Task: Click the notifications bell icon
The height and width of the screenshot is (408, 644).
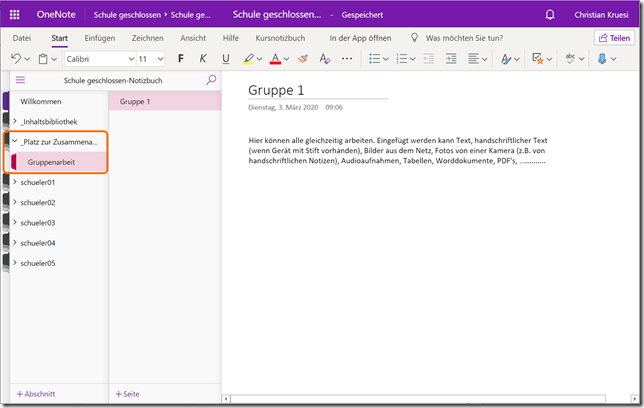Action: point(550,15)
